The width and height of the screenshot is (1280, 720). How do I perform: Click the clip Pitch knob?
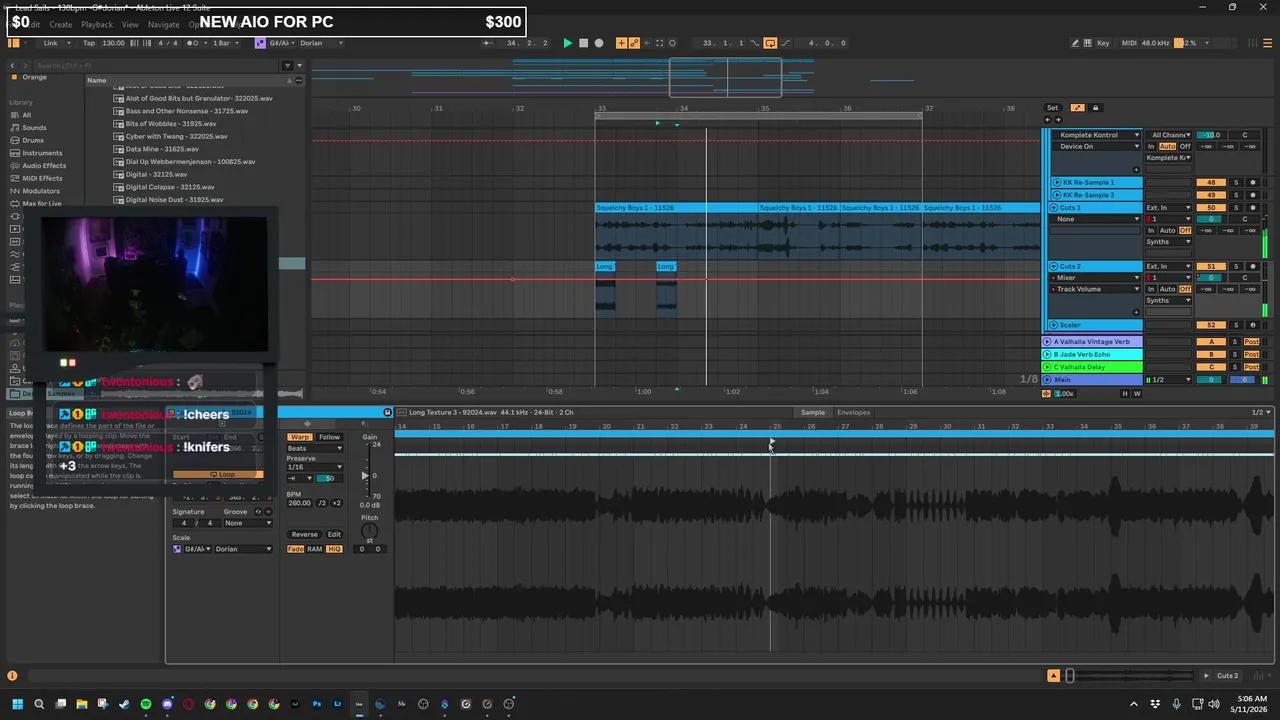369,530
